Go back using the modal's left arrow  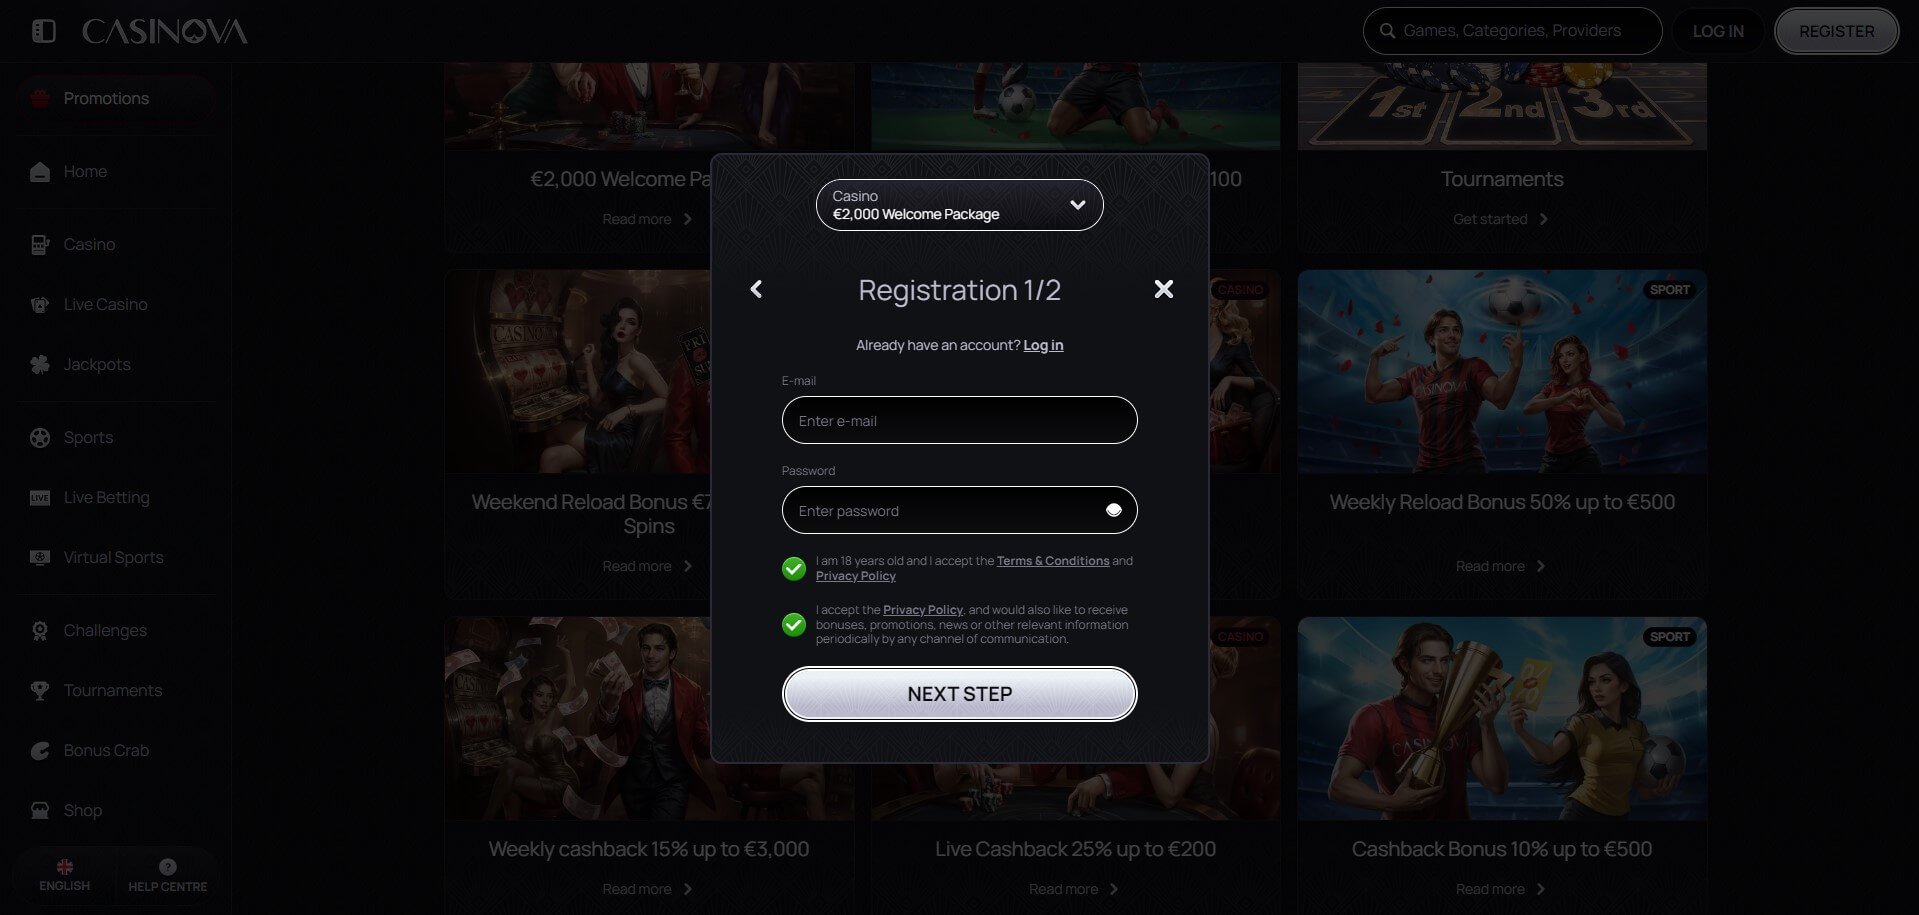click(x=756, y=289)
